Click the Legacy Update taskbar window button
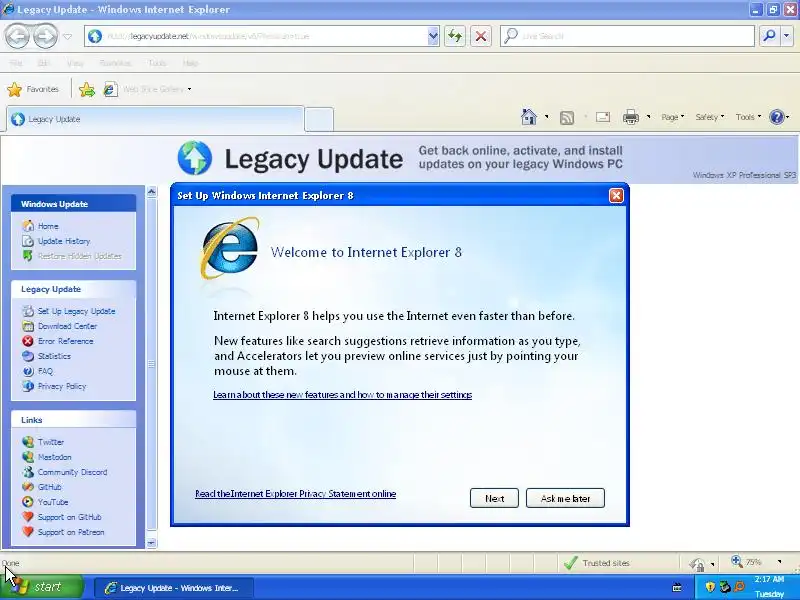800x600 pixels. (173, 588)
